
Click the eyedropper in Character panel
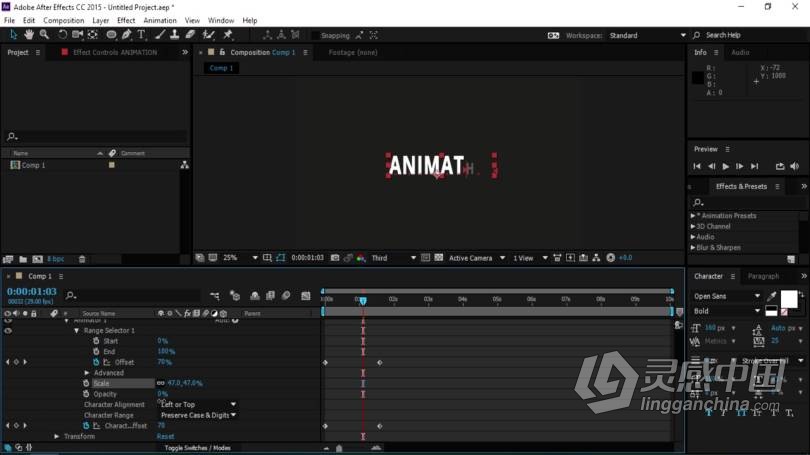[771, 296]
